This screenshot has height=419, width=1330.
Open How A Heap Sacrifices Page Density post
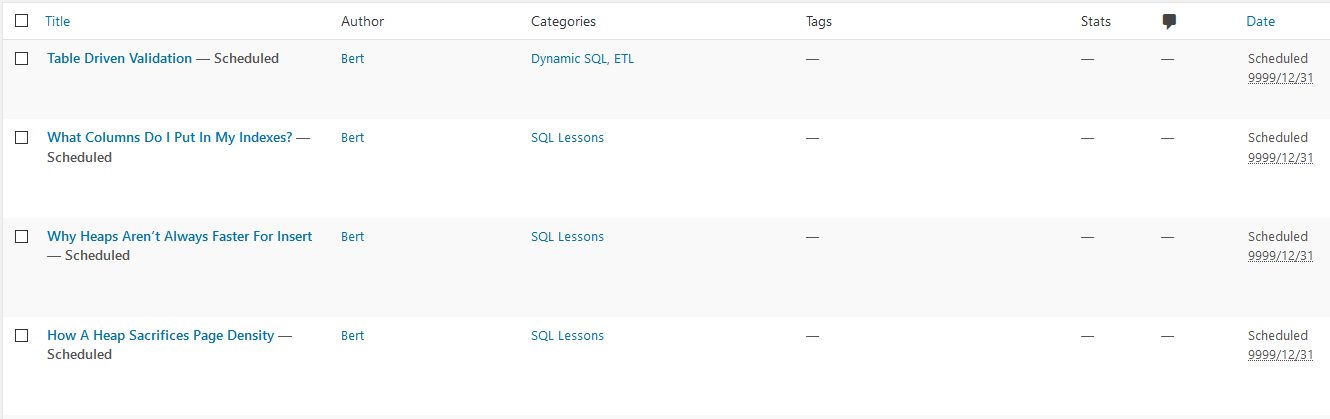point(160,336)
